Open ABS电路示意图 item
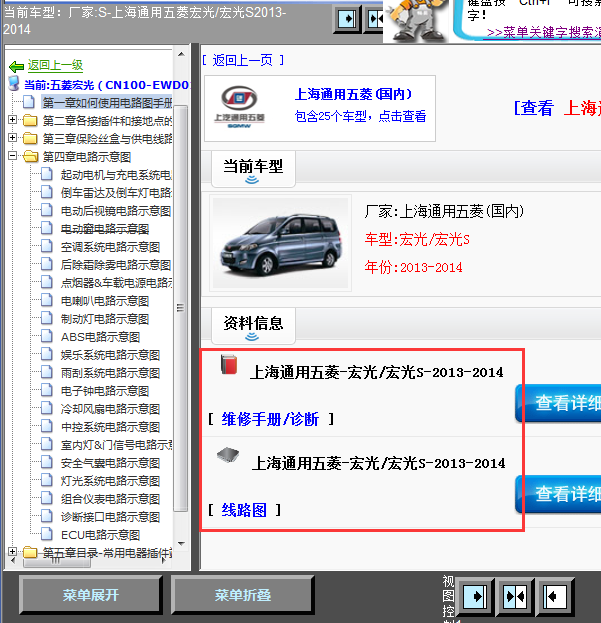 (x=100, y=337)
